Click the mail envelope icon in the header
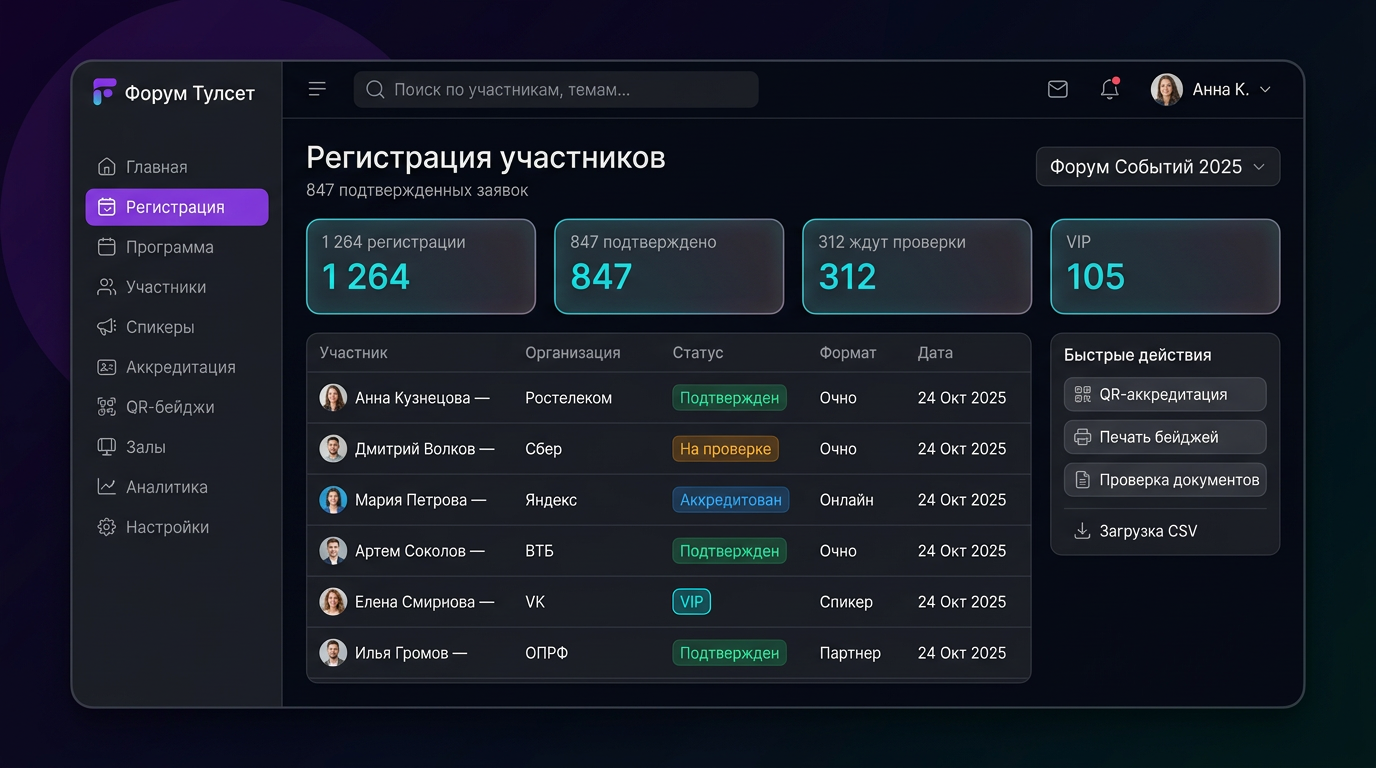The width and height of the screenshot is (1376, 768). 1057,89
